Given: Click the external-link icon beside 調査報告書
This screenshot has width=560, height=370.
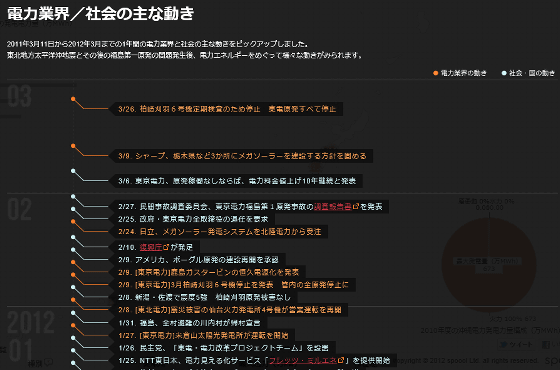Looking at the screenshot, I should pyautogui.click(x=355, y=206).
